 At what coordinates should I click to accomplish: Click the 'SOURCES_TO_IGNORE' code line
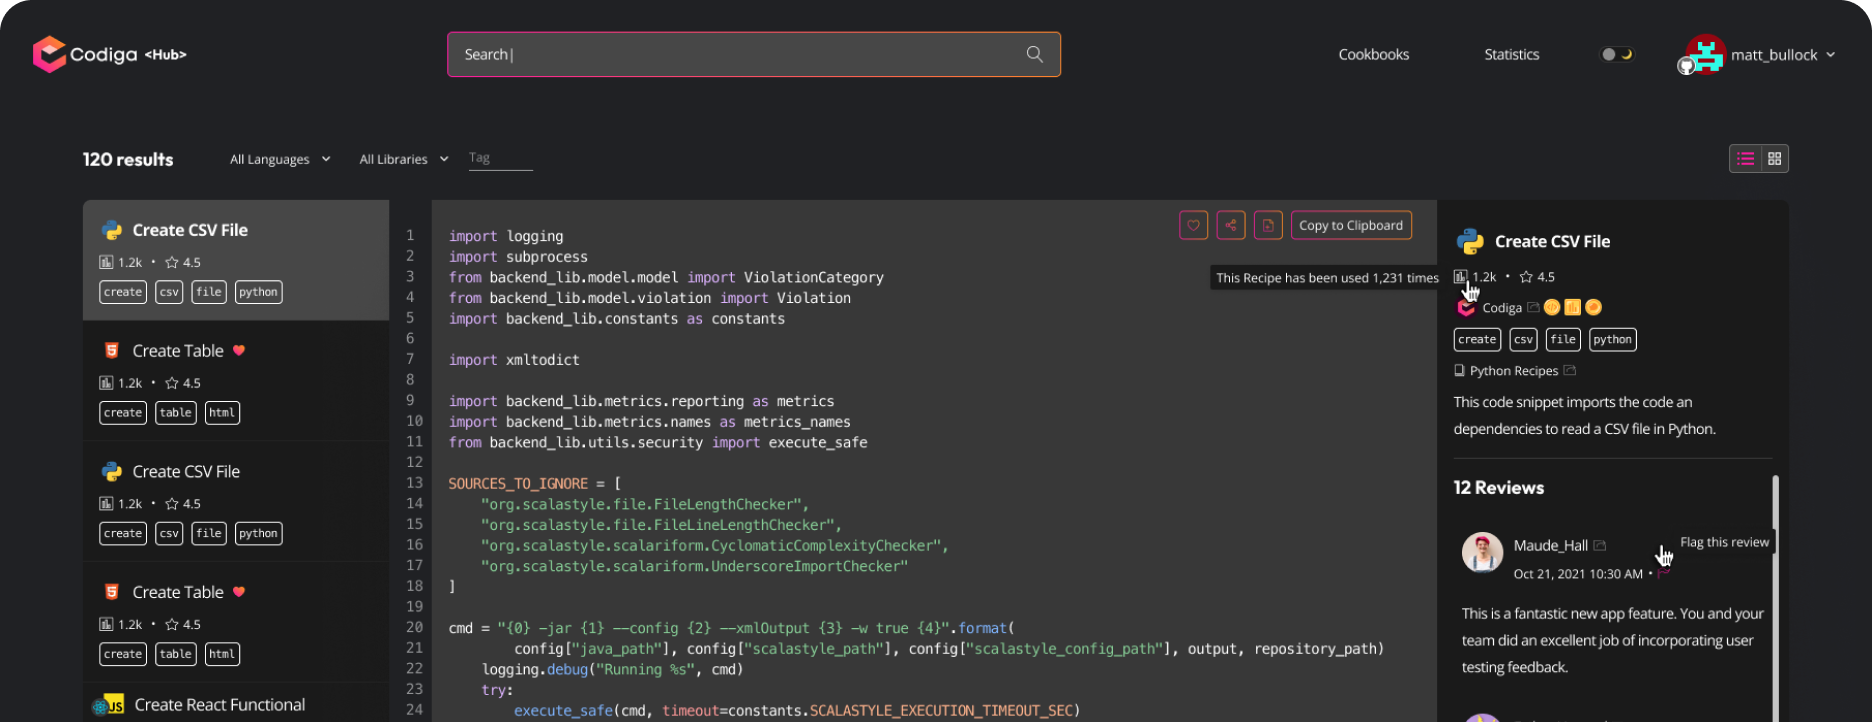pyautogui.click(x=534, y=484)
